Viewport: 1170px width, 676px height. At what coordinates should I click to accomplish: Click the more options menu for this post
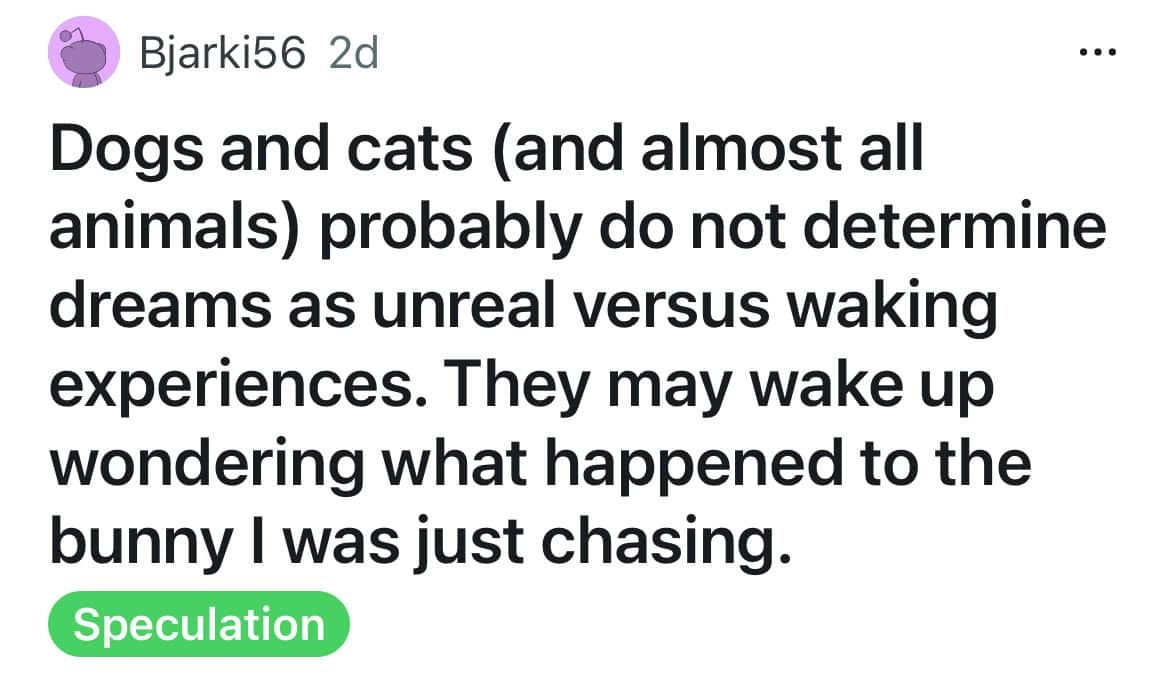pos(1096,52)
